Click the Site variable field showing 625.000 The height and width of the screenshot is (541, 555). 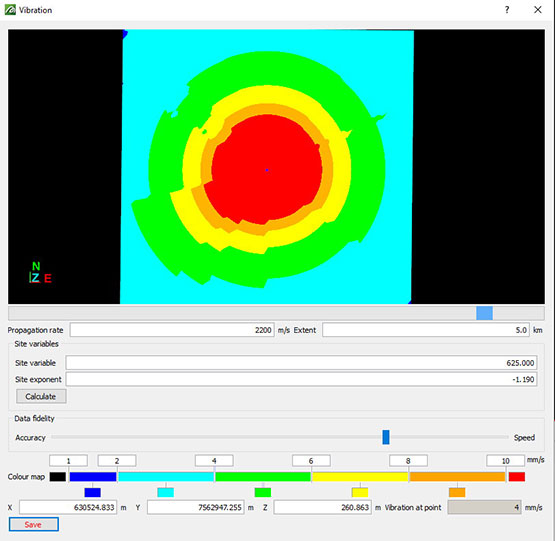click(302, 363)
